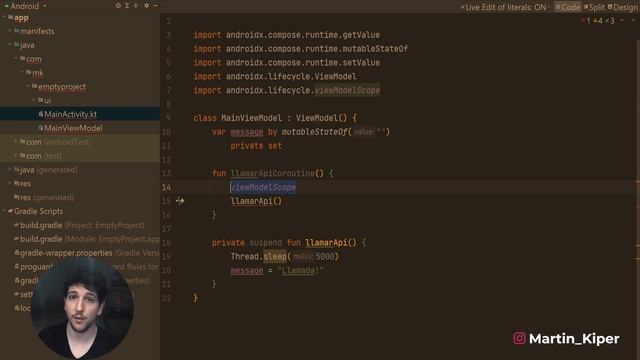
Task: Switch editor to Design view
Action: coord(622,7)
